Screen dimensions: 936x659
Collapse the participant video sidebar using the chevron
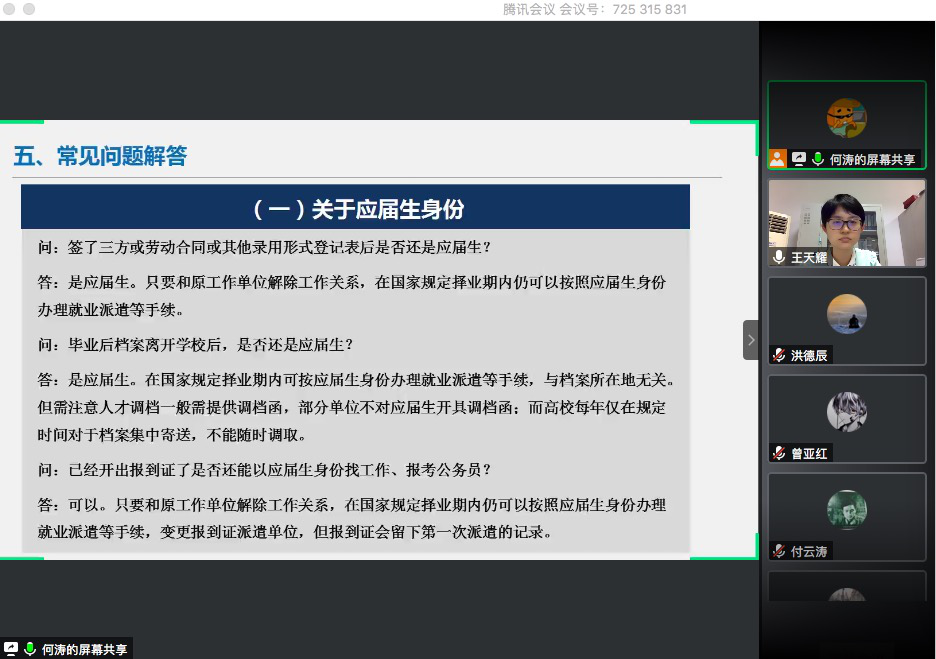click(750, 340)
